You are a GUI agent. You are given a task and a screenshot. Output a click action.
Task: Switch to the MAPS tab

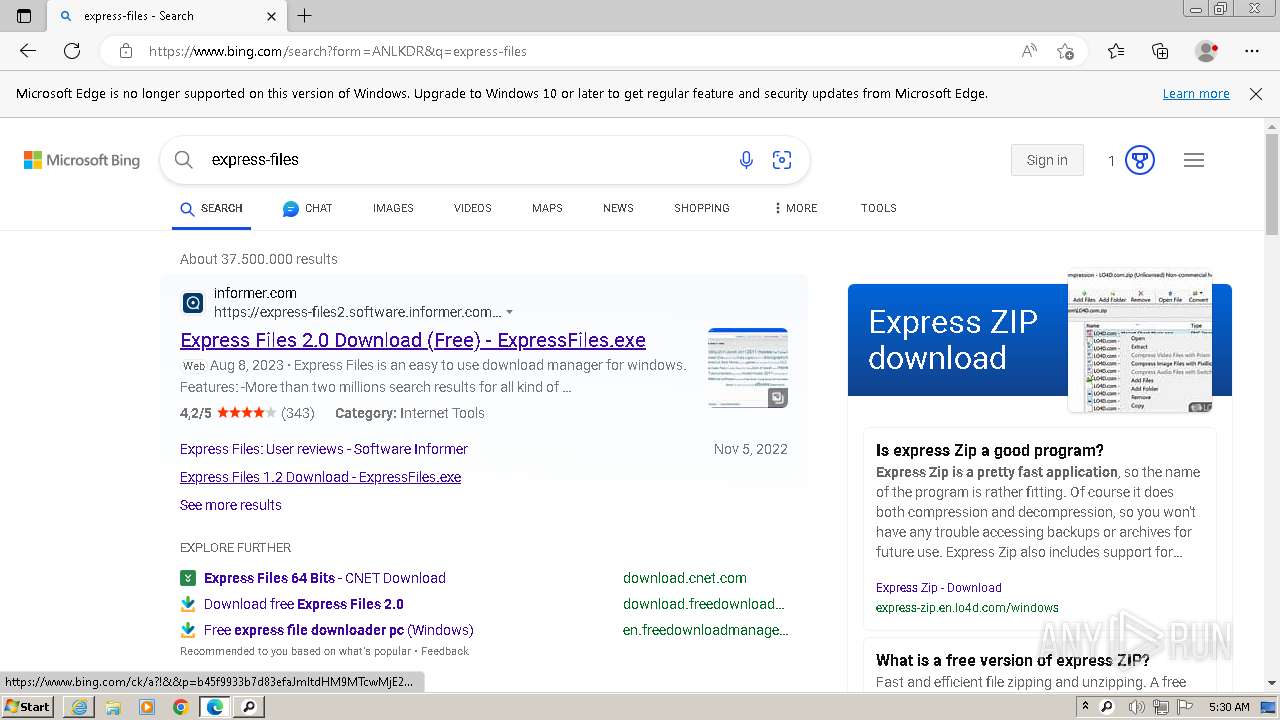point(547,208)
